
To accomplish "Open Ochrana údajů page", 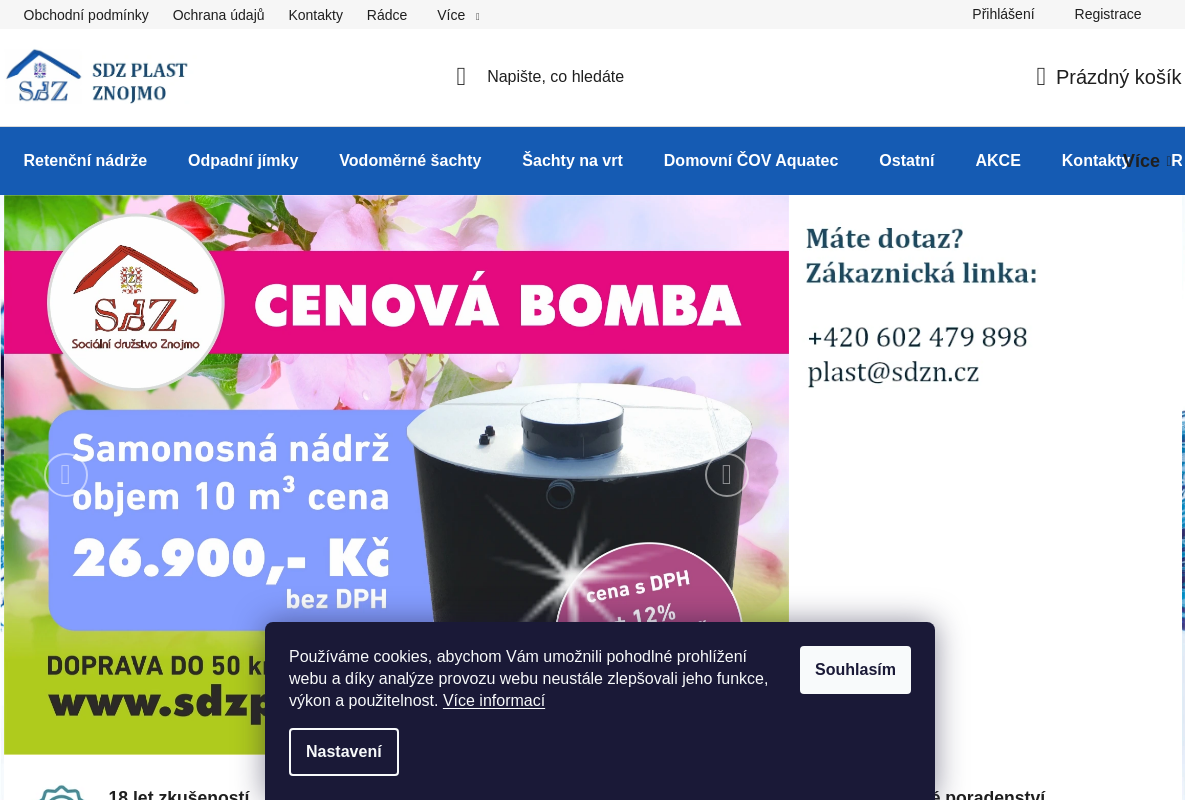I will click(x=218, y=15).
